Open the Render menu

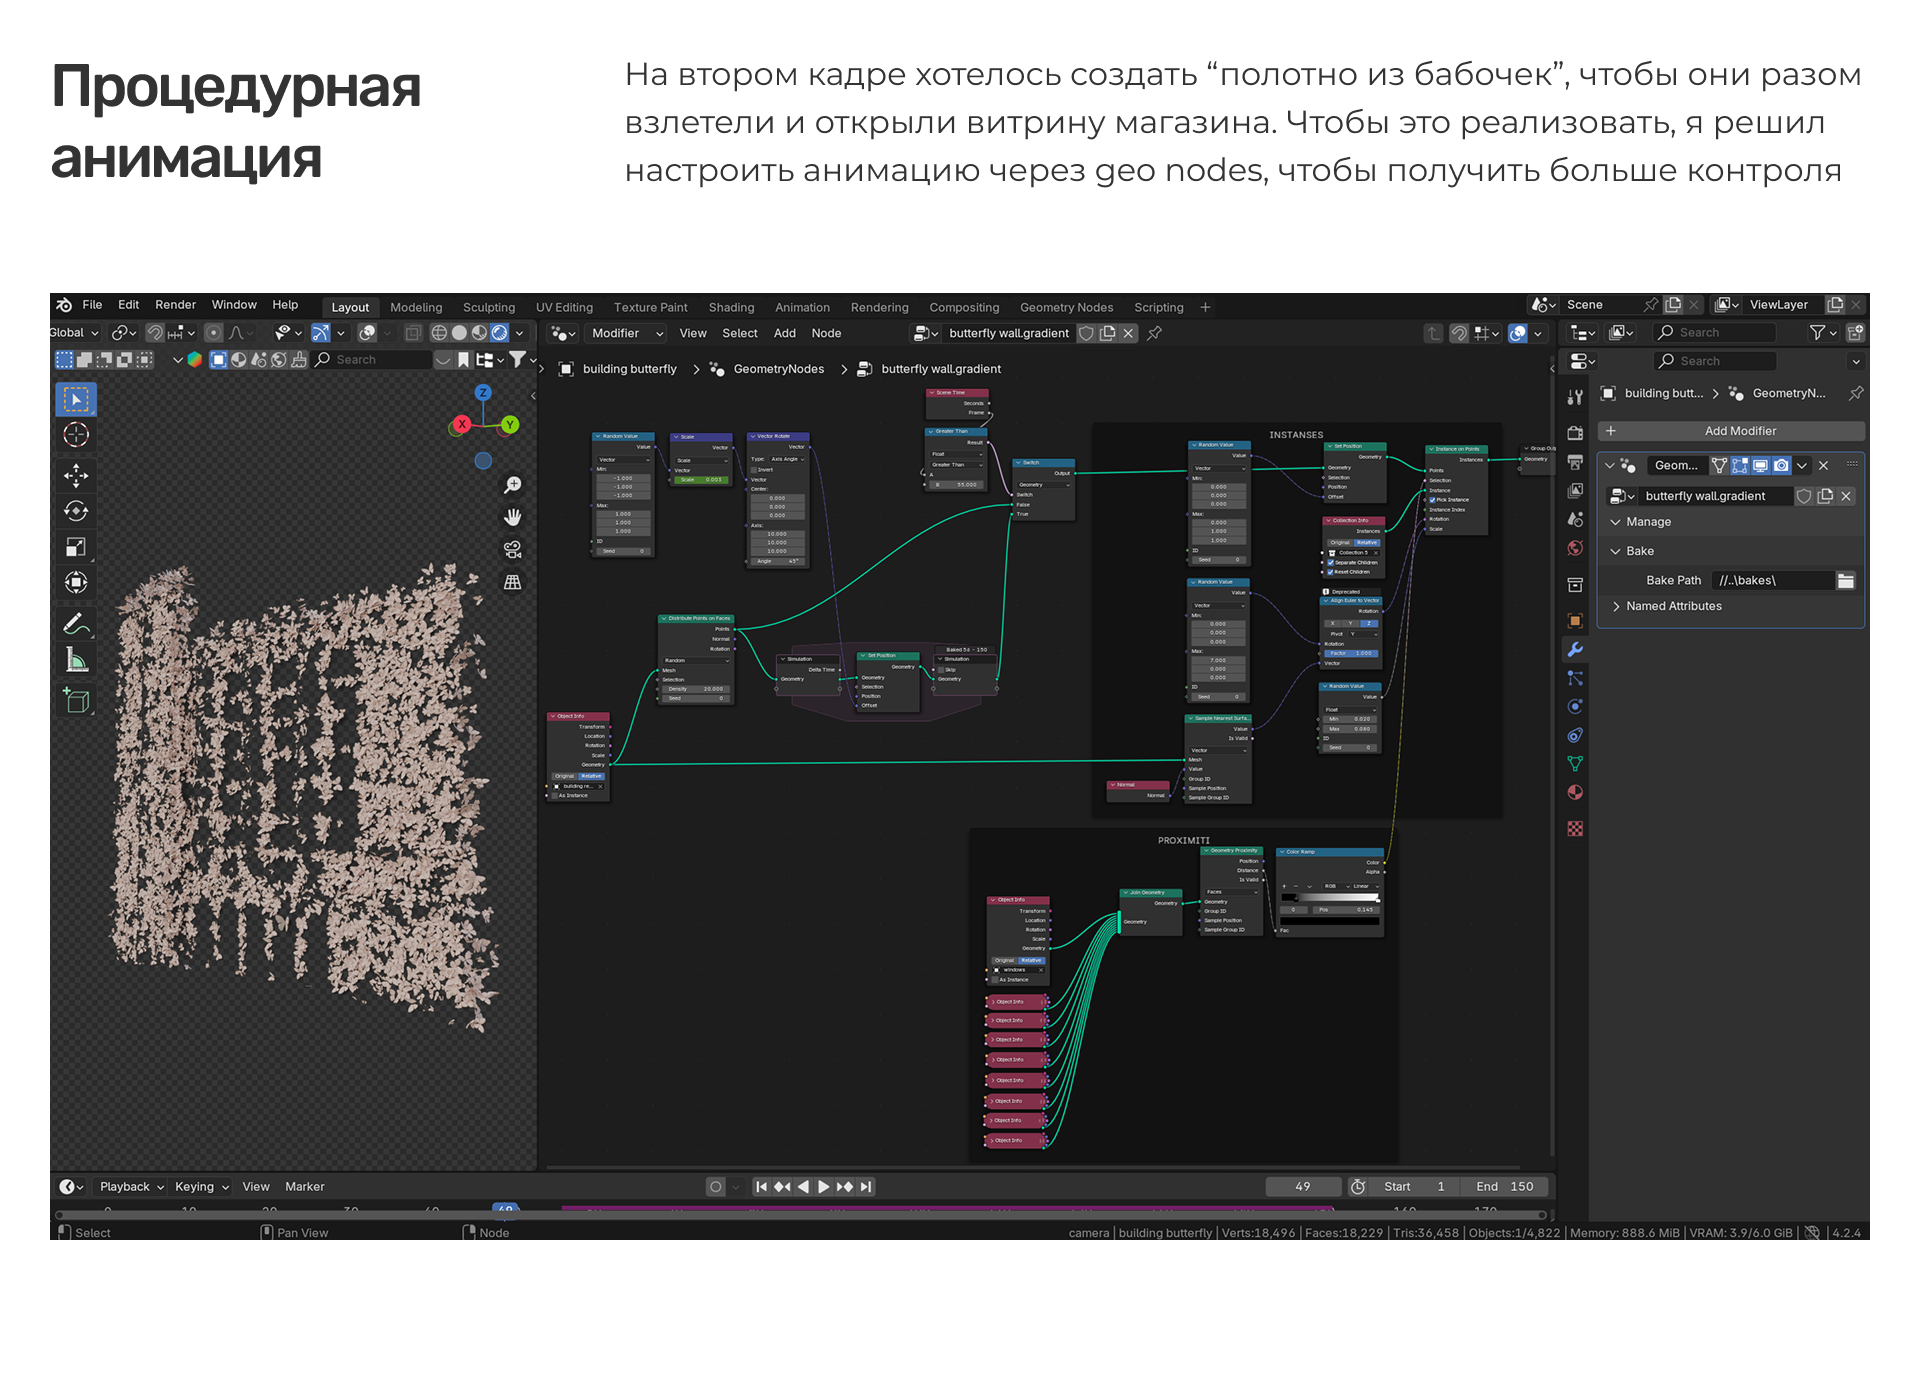pos(175,305)
